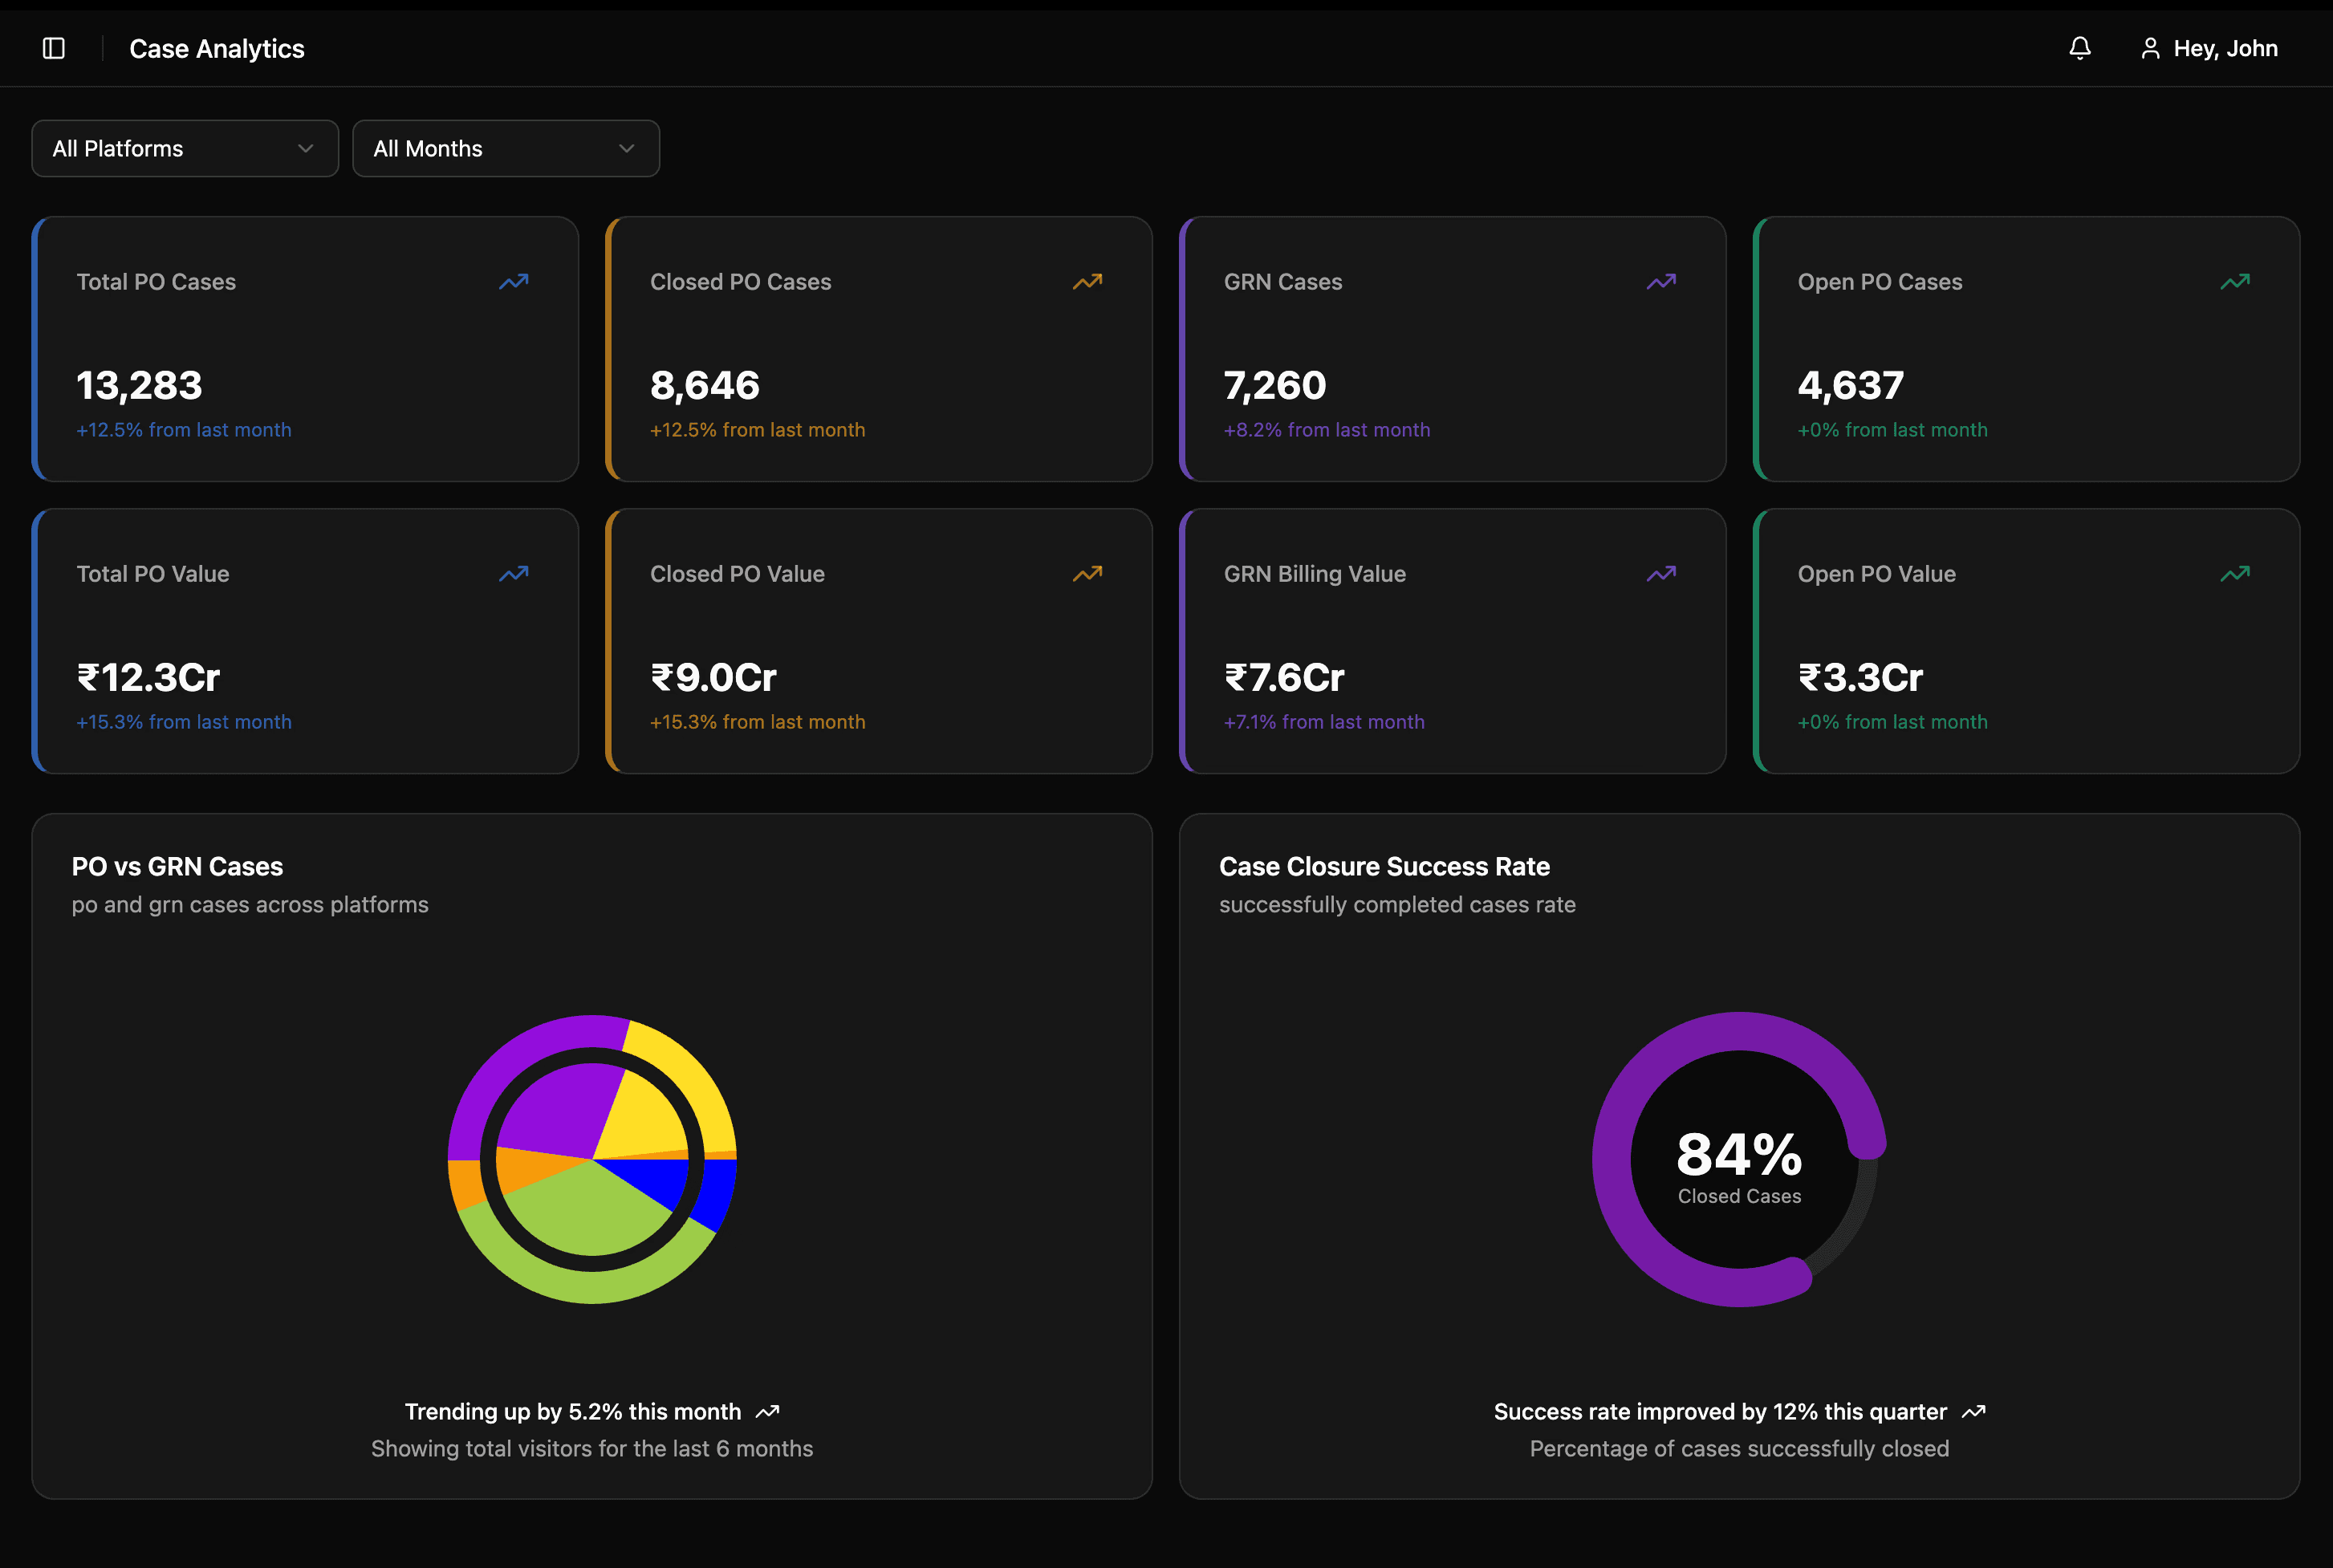Click trend icon on Total PO Cases card
Screen dimensions: 2333x1568
tap(513, 282)
